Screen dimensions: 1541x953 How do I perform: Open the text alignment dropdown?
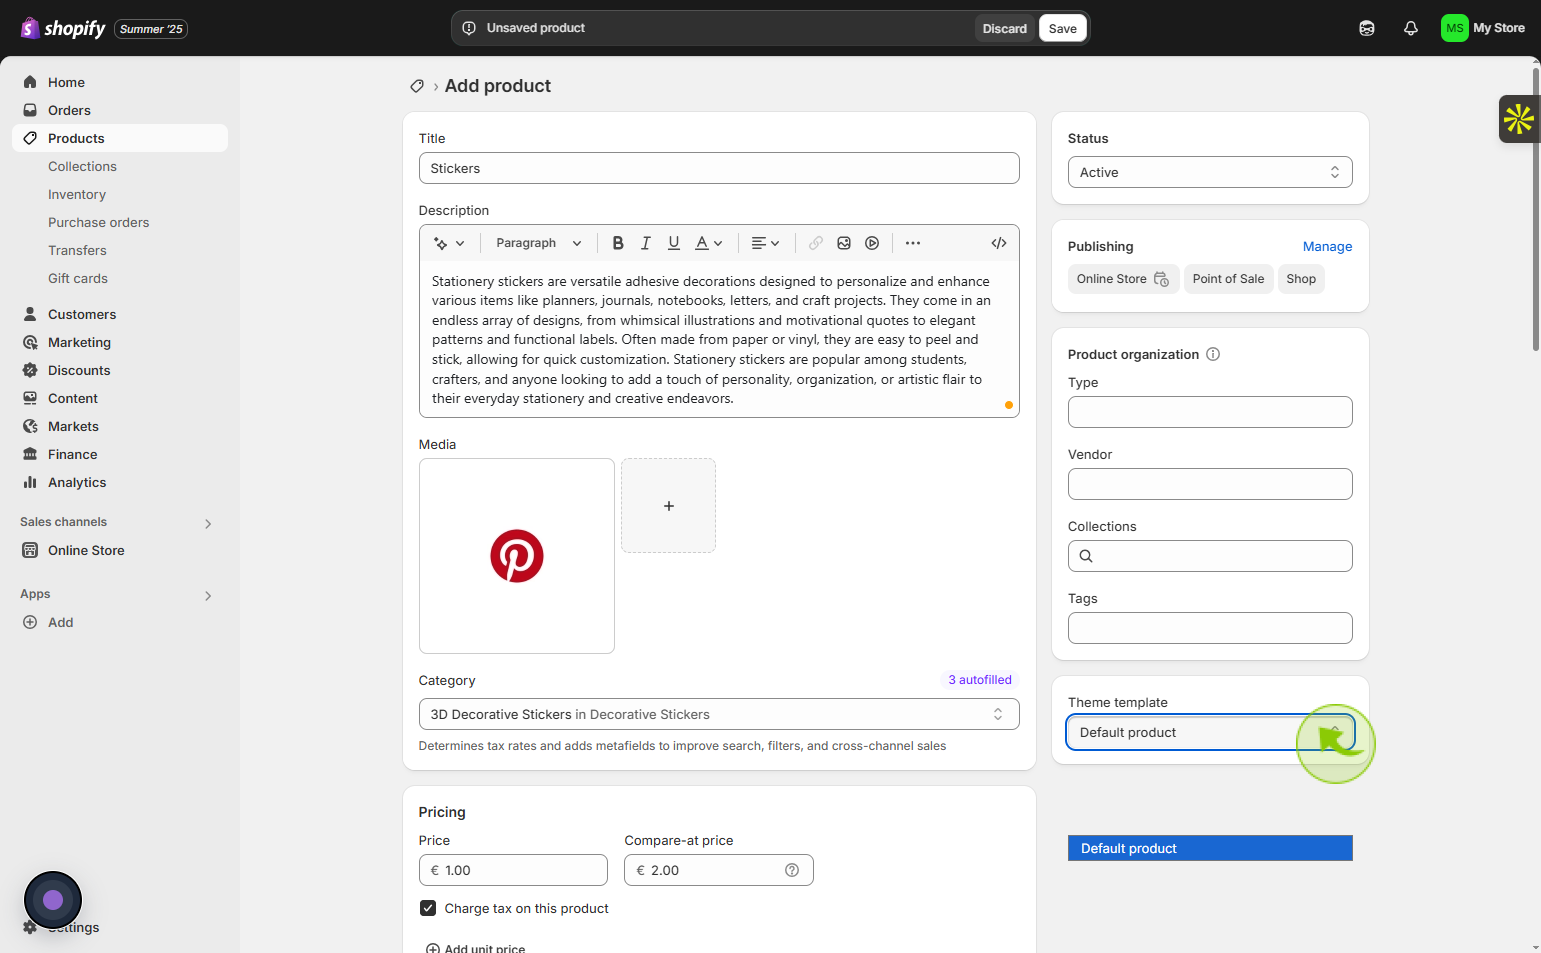tap(765, 243)
